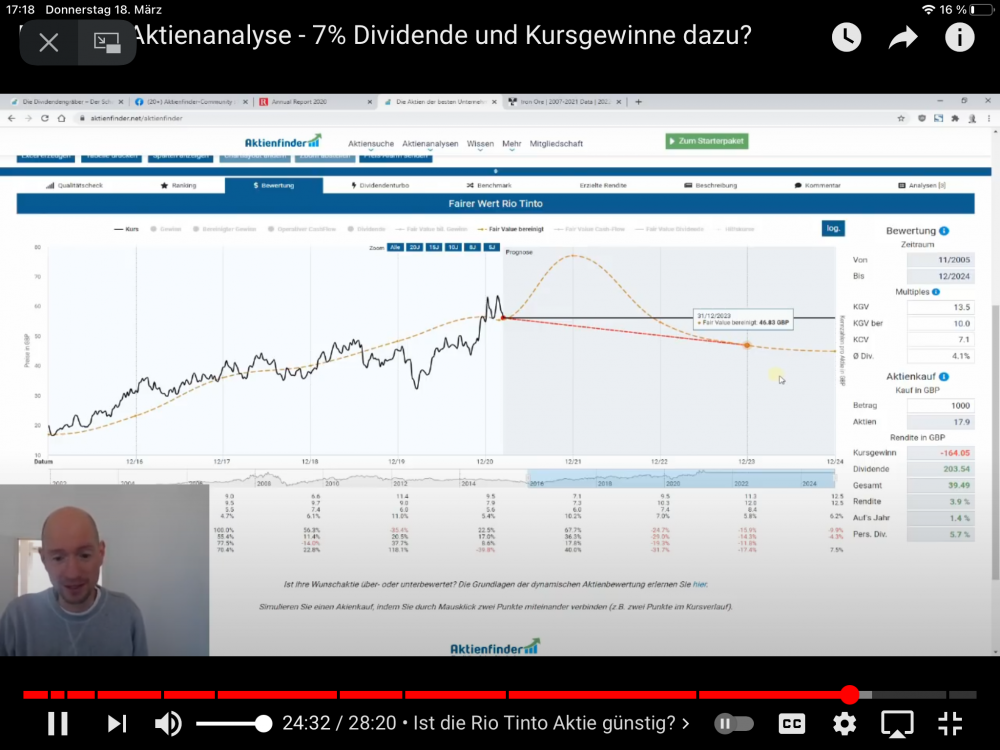Mute the video speaker icon
This screenshot has height=750, width=1000.
tap(168, 723)
